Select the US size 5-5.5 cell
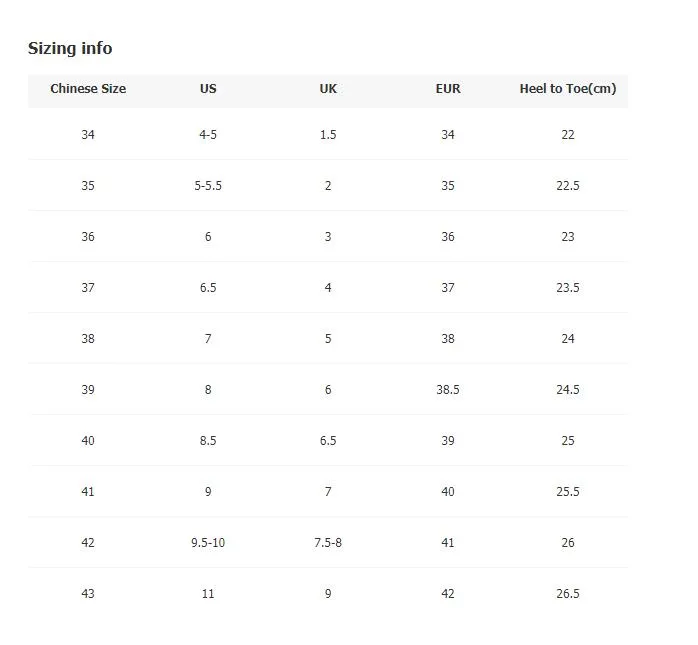 tap(208, 186)
